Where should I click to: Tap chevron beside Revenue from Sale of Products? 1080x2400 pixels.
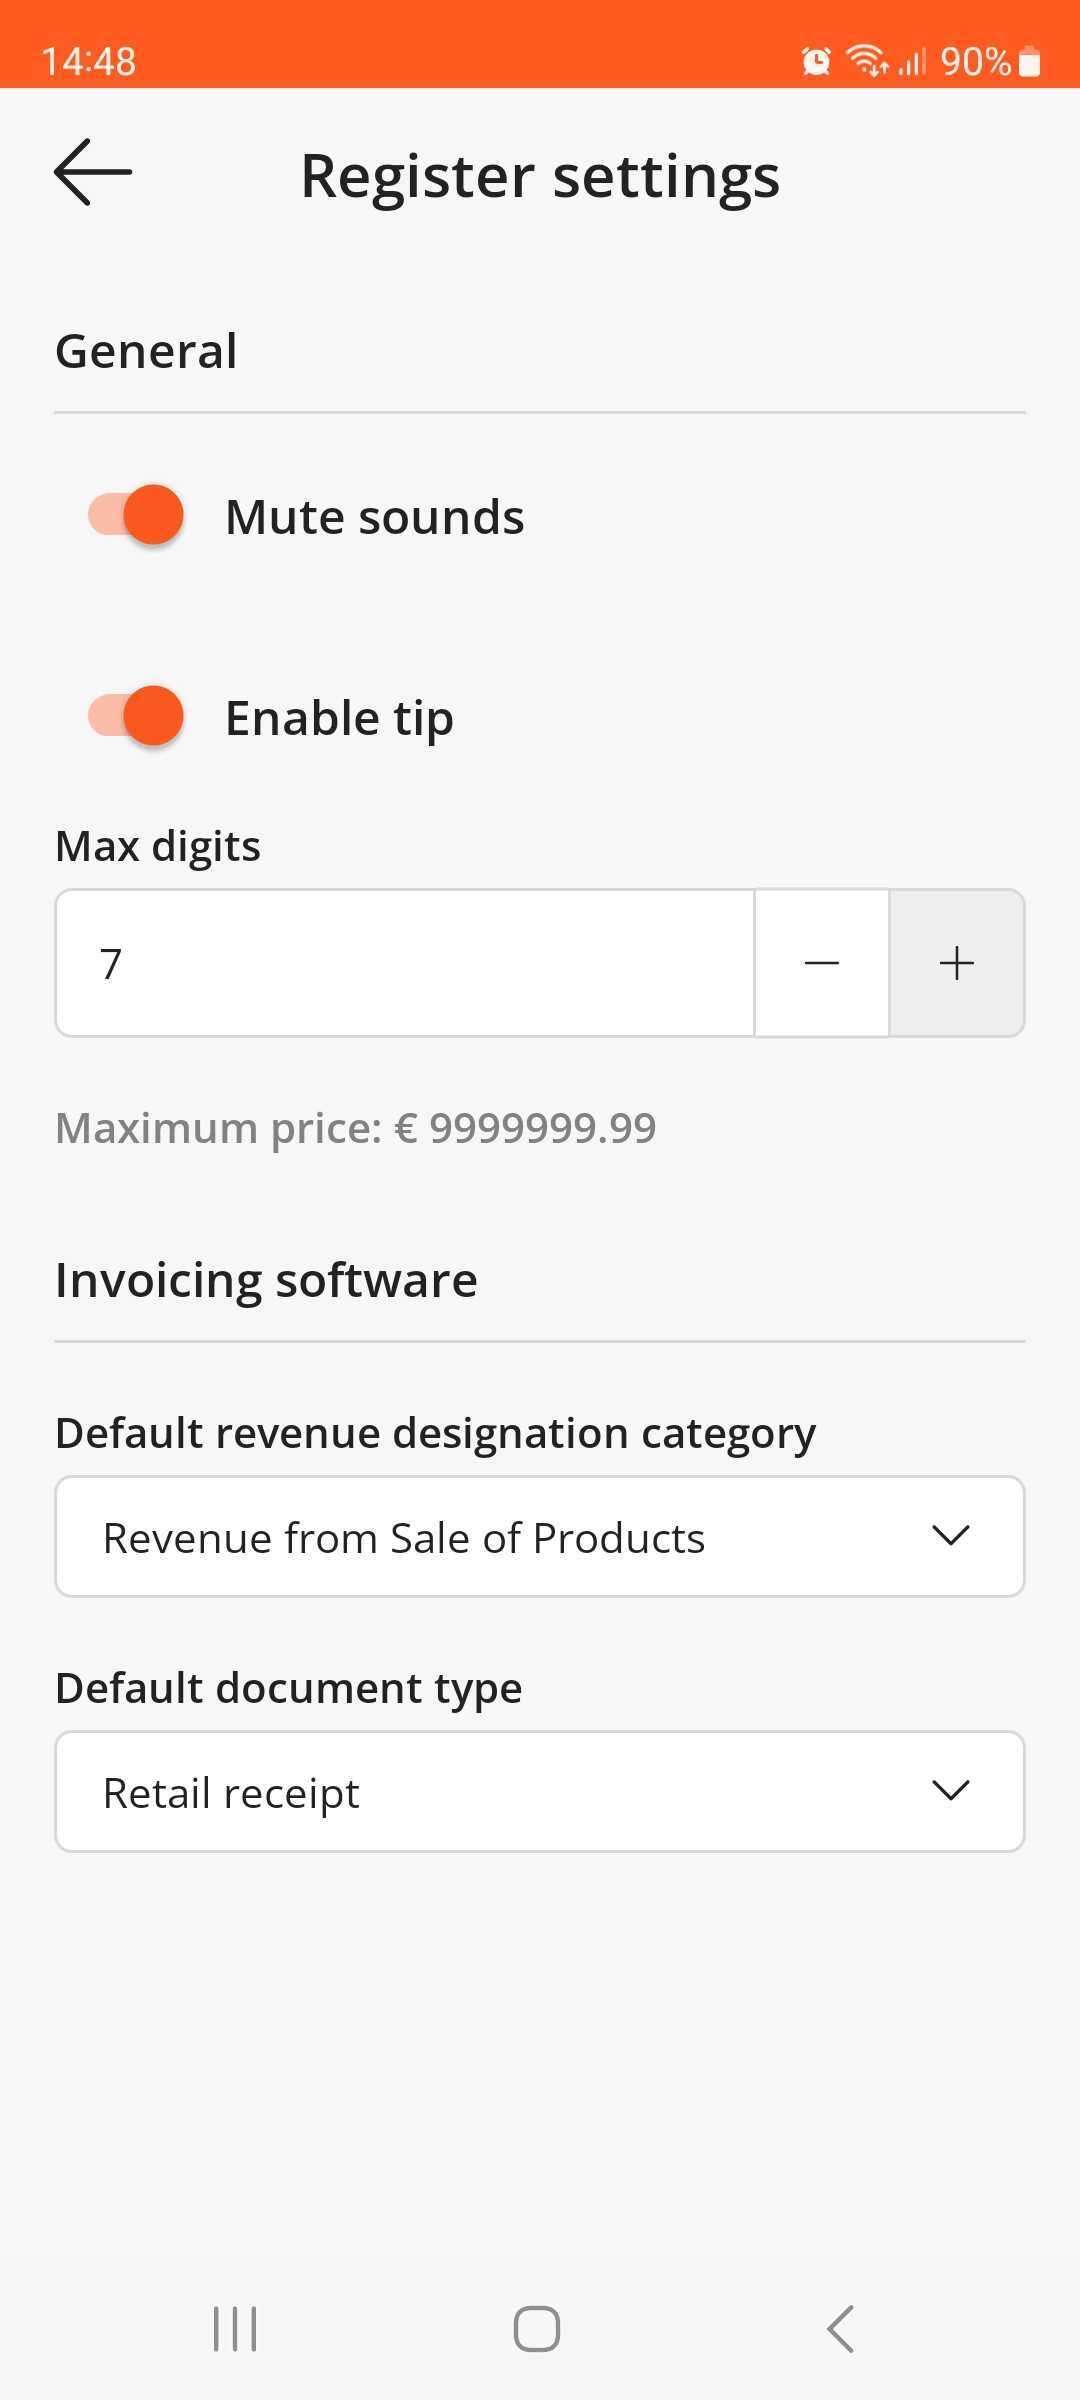pyautogui.click(x=950, y=1536)
